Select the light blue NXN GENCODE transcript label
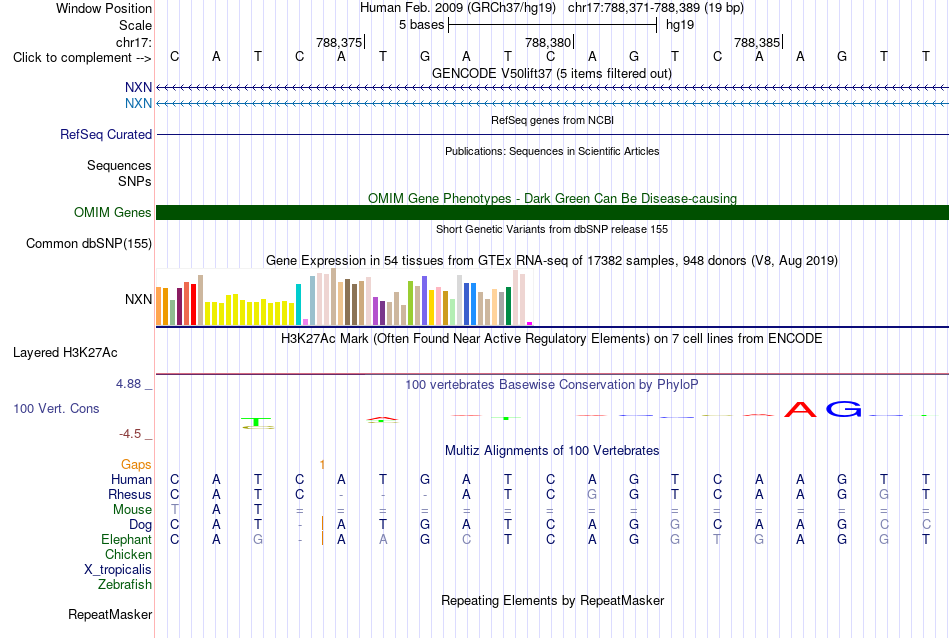The height and width of the screenshot is (638, 950). (138, 103)
